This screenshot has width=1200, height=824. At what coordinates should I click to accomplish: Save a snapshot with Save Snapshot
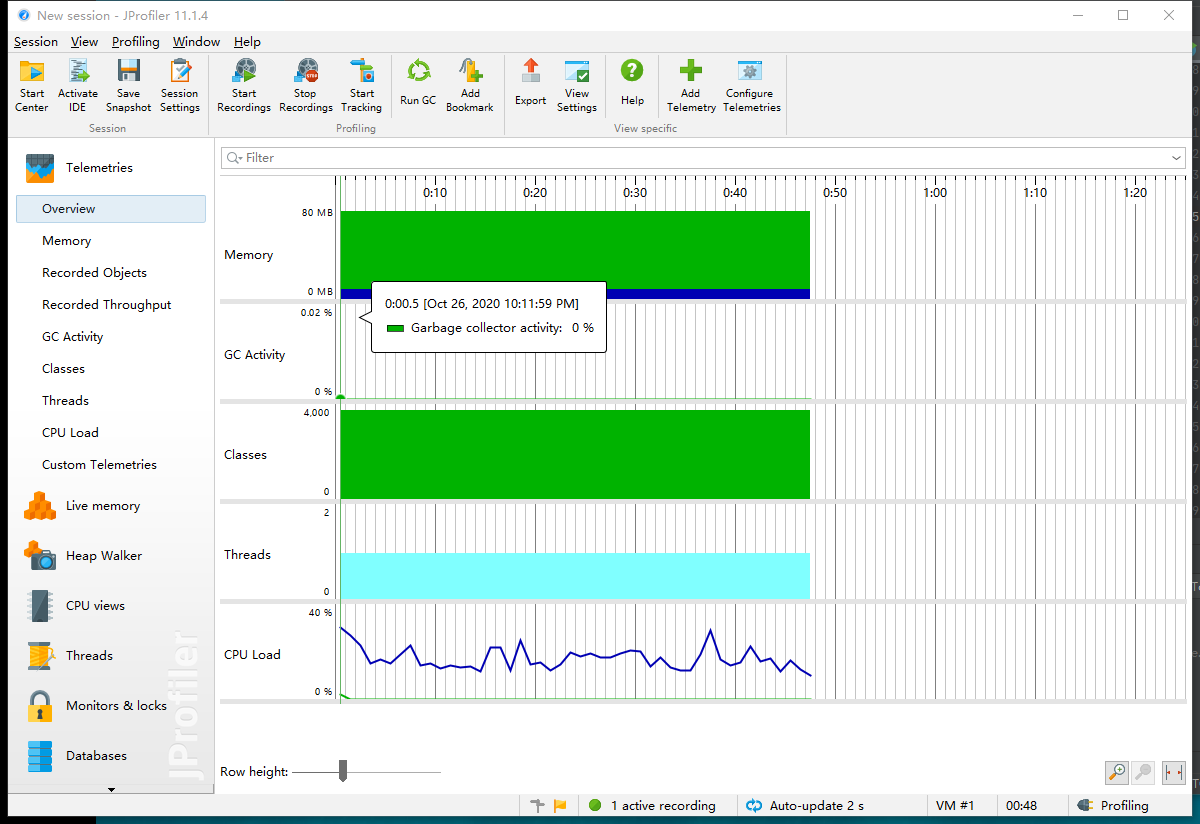click(128, 86)
